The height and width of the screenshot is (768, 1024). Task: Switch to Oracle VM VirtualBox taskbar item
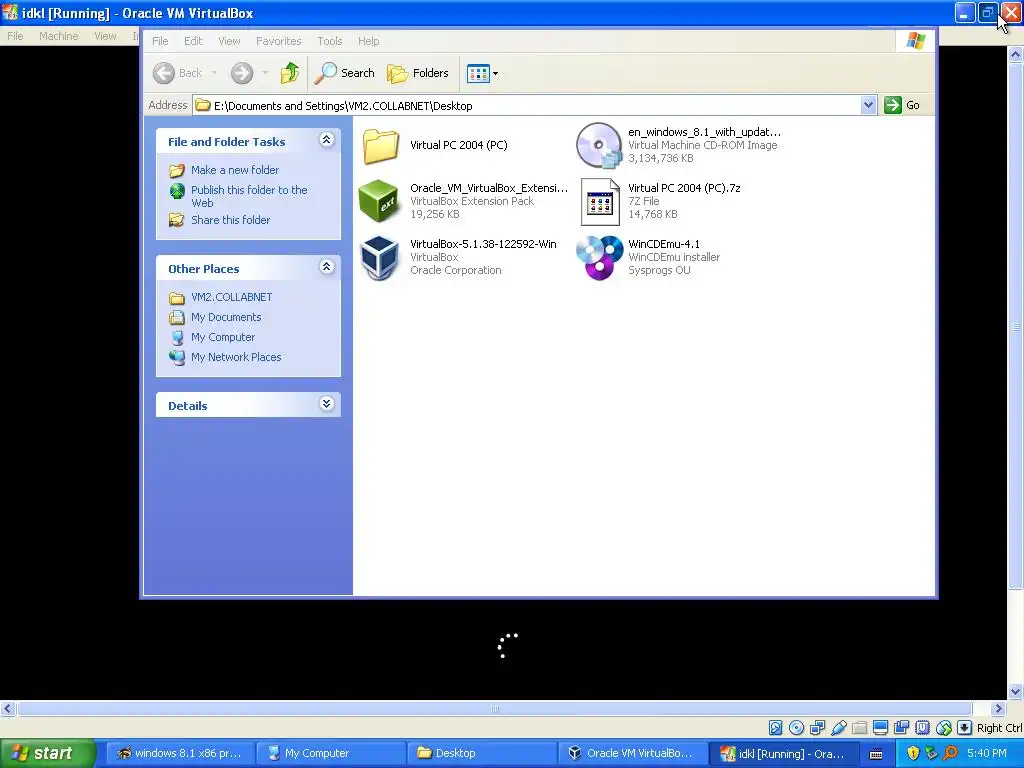[x=632, y=753]
